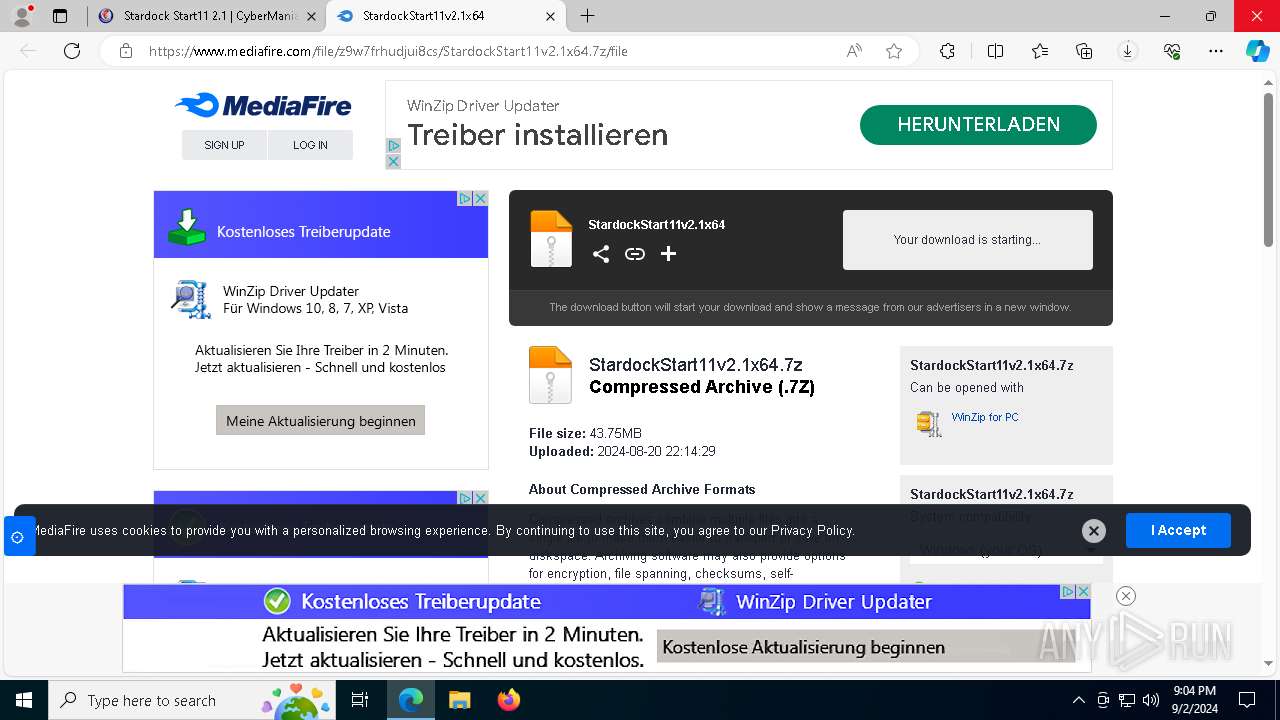Click the taskbar clock showing 9:04 PM
The height and width of the screenshot is (720, 1280).
coord(1195,700)
